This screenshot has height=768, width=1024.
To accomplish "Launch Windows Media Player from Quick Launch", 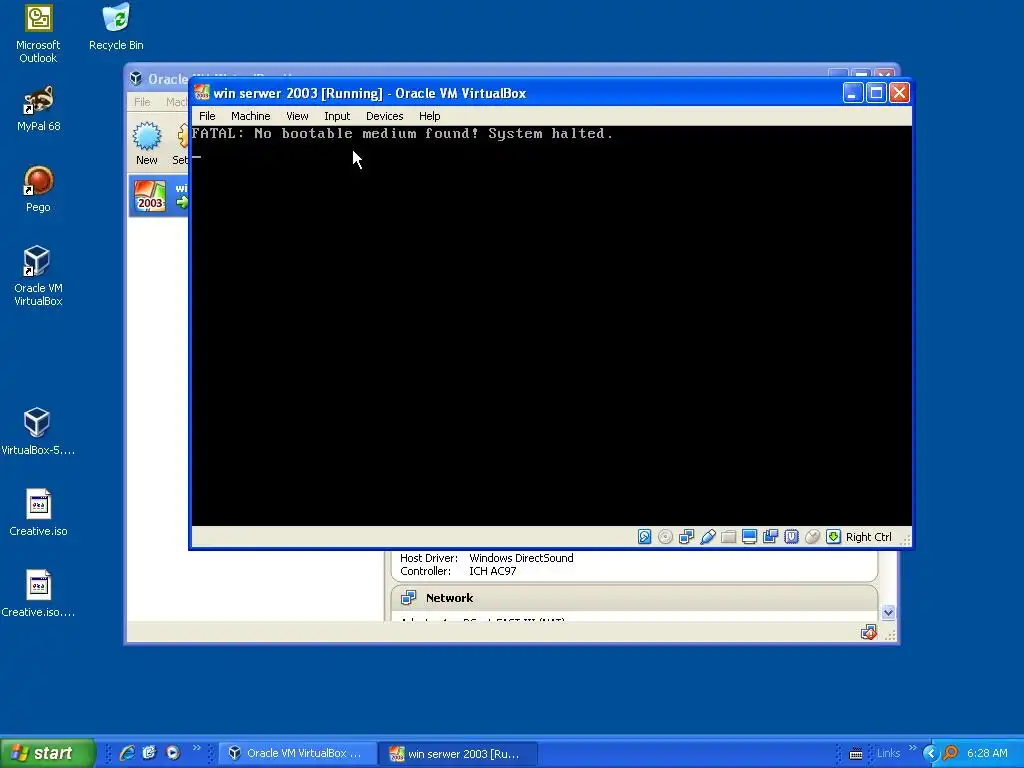I will point(172,753).
